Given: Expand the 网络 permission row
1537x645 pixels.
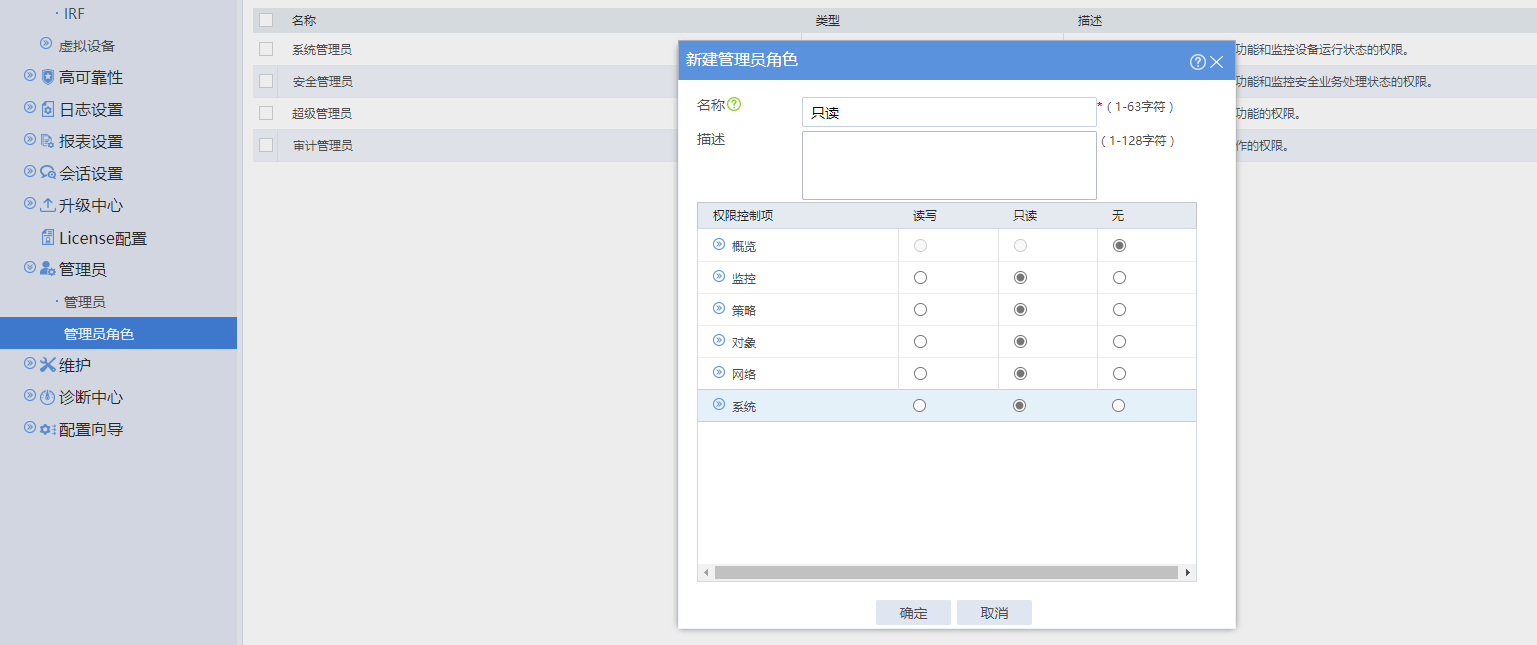Looking at the screenshot, I should [718, 373].
